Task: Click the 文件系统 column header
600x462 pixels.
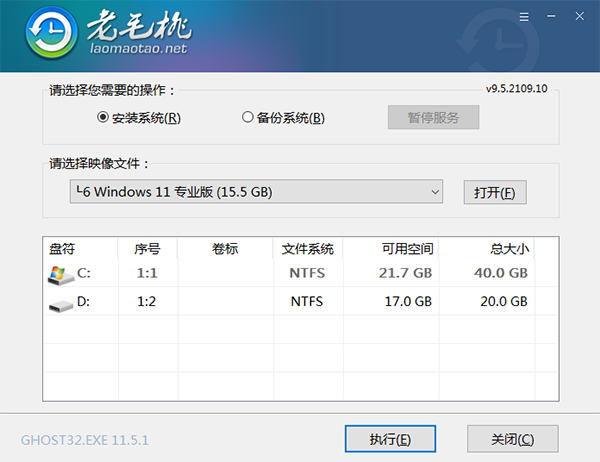Action: (308, 248)
